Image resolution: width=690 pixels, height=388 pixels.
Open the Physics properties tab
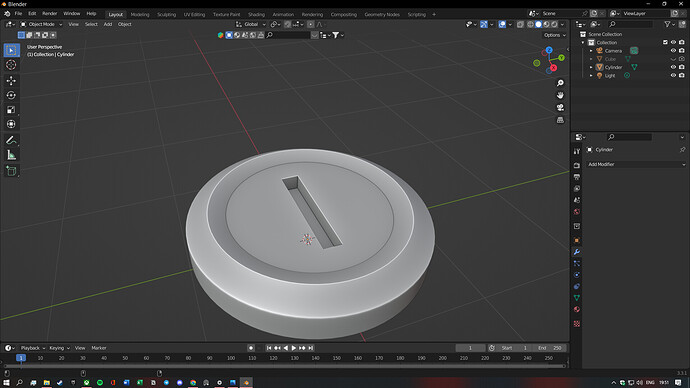tap(577, 275)
